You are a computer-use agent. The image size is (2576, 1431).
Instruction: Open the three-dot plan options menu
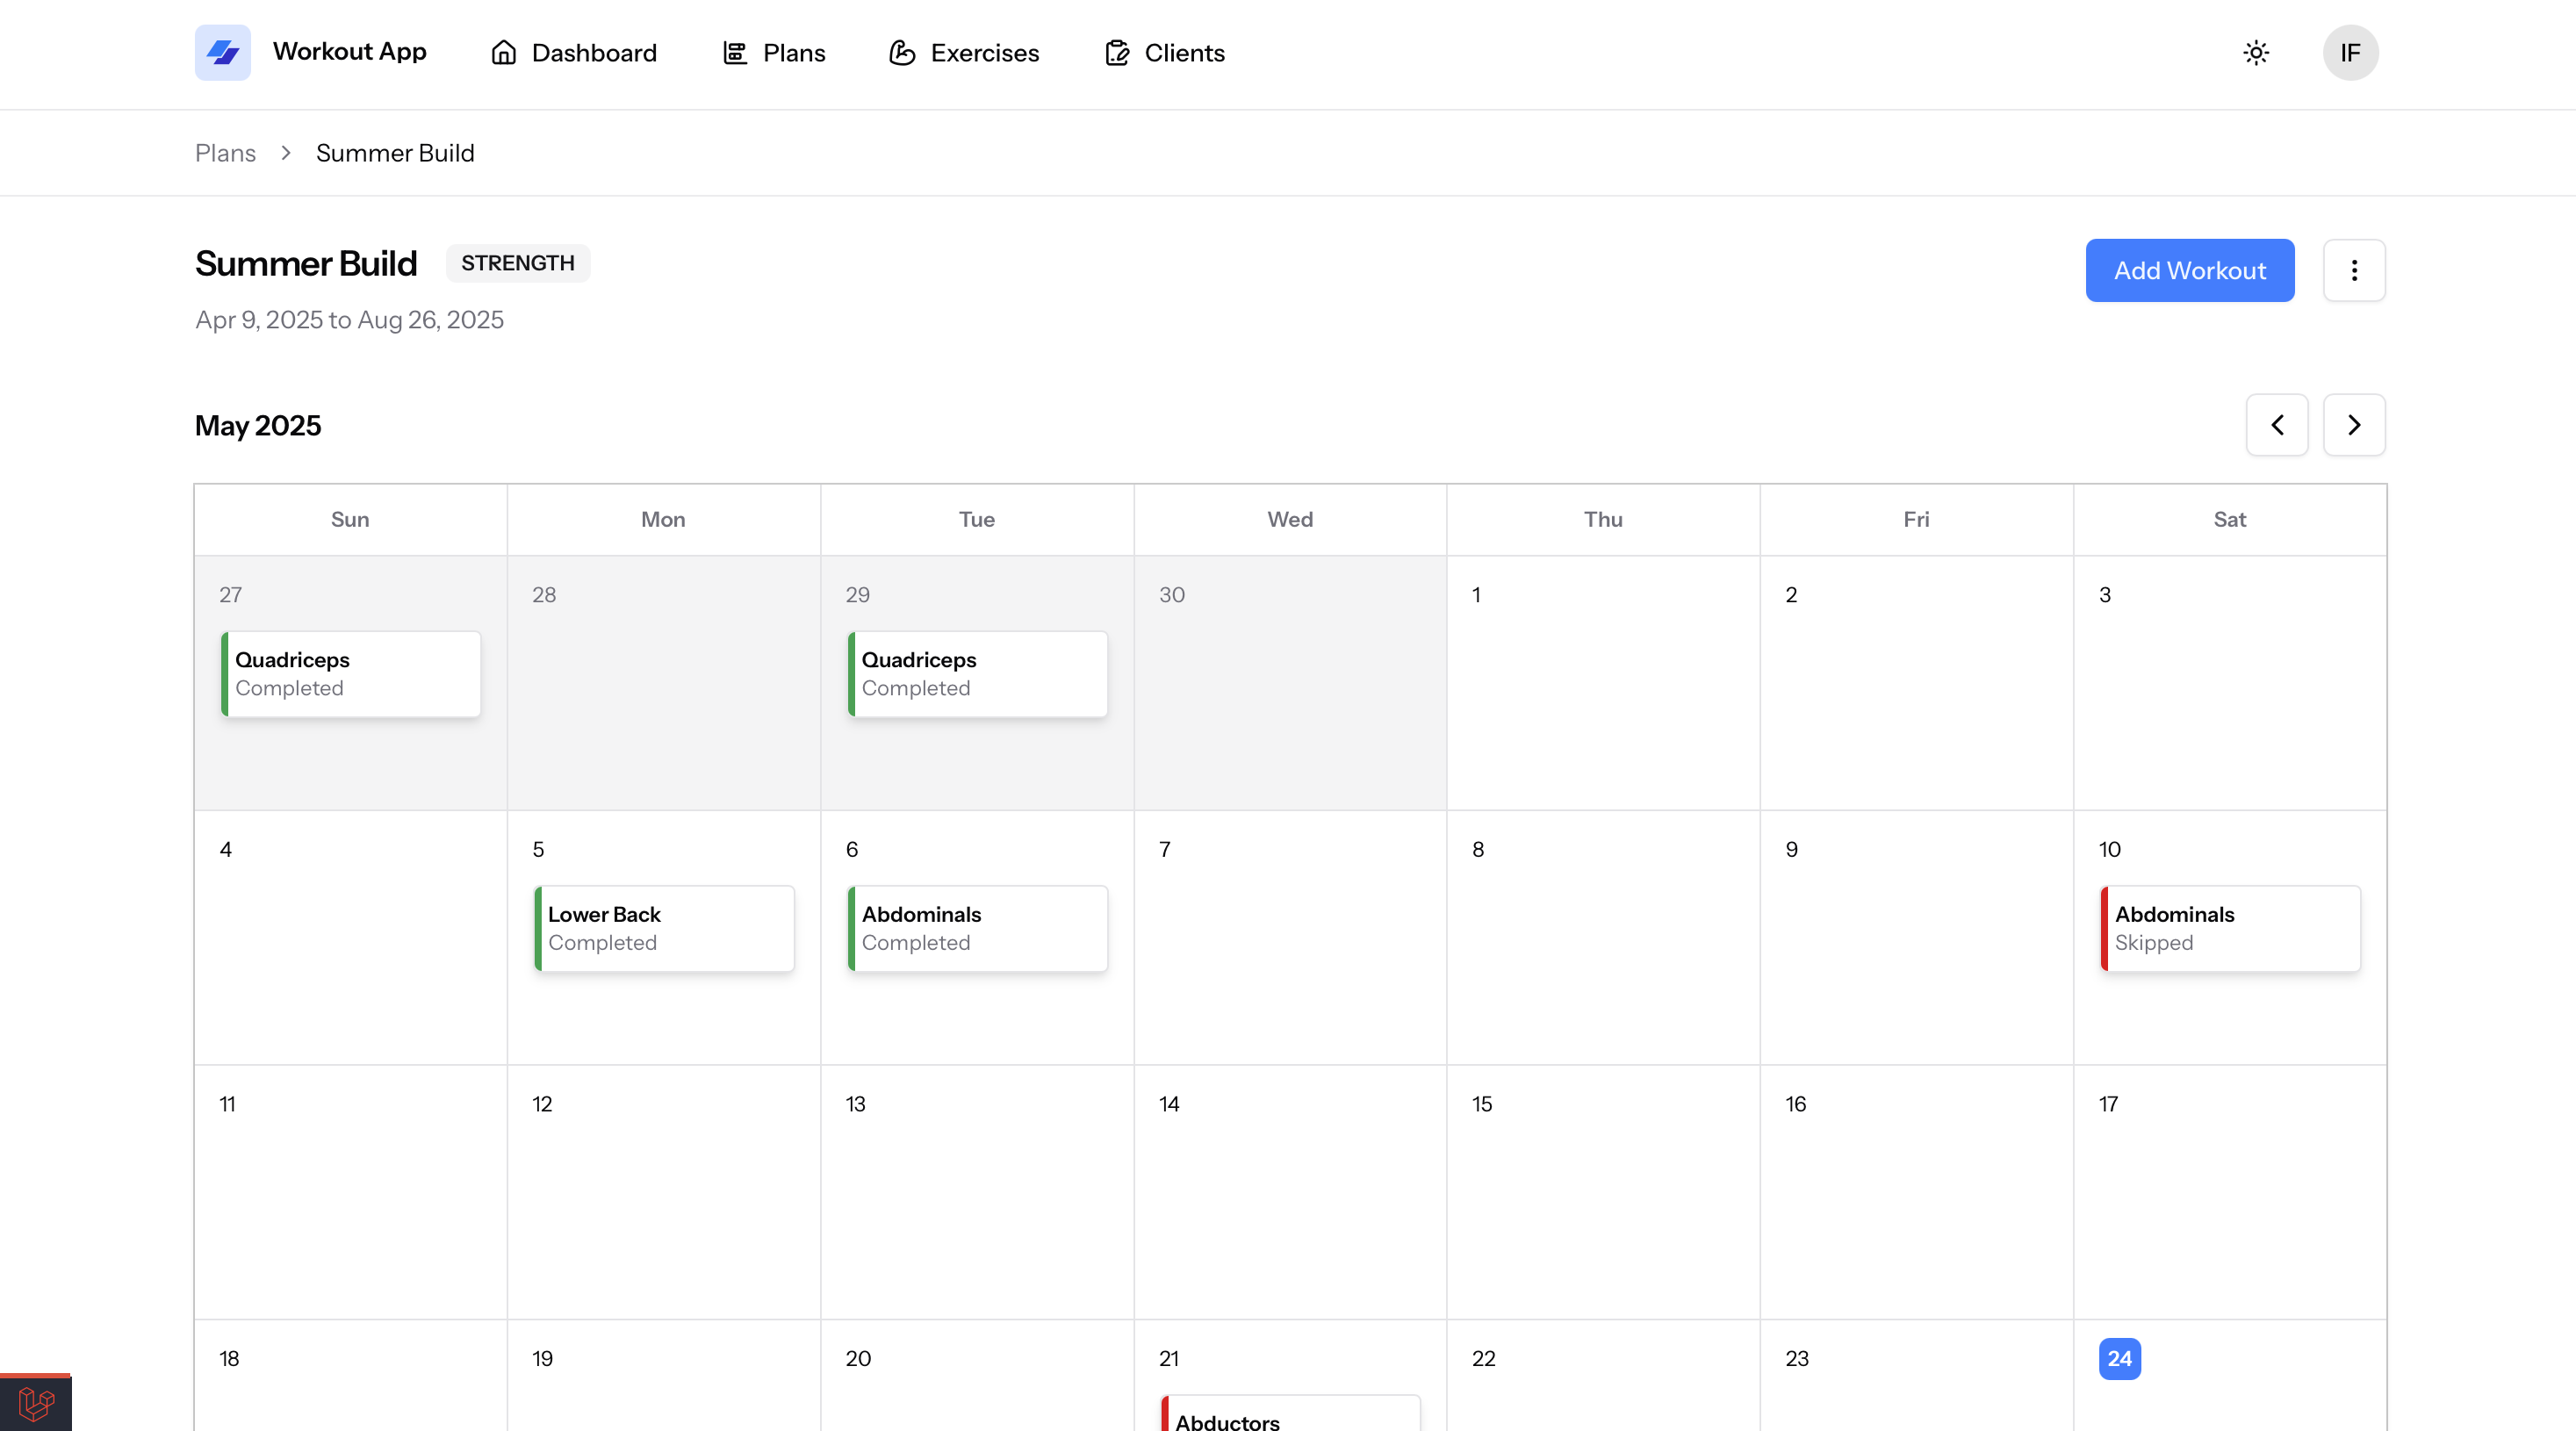tap(2354, 270)
